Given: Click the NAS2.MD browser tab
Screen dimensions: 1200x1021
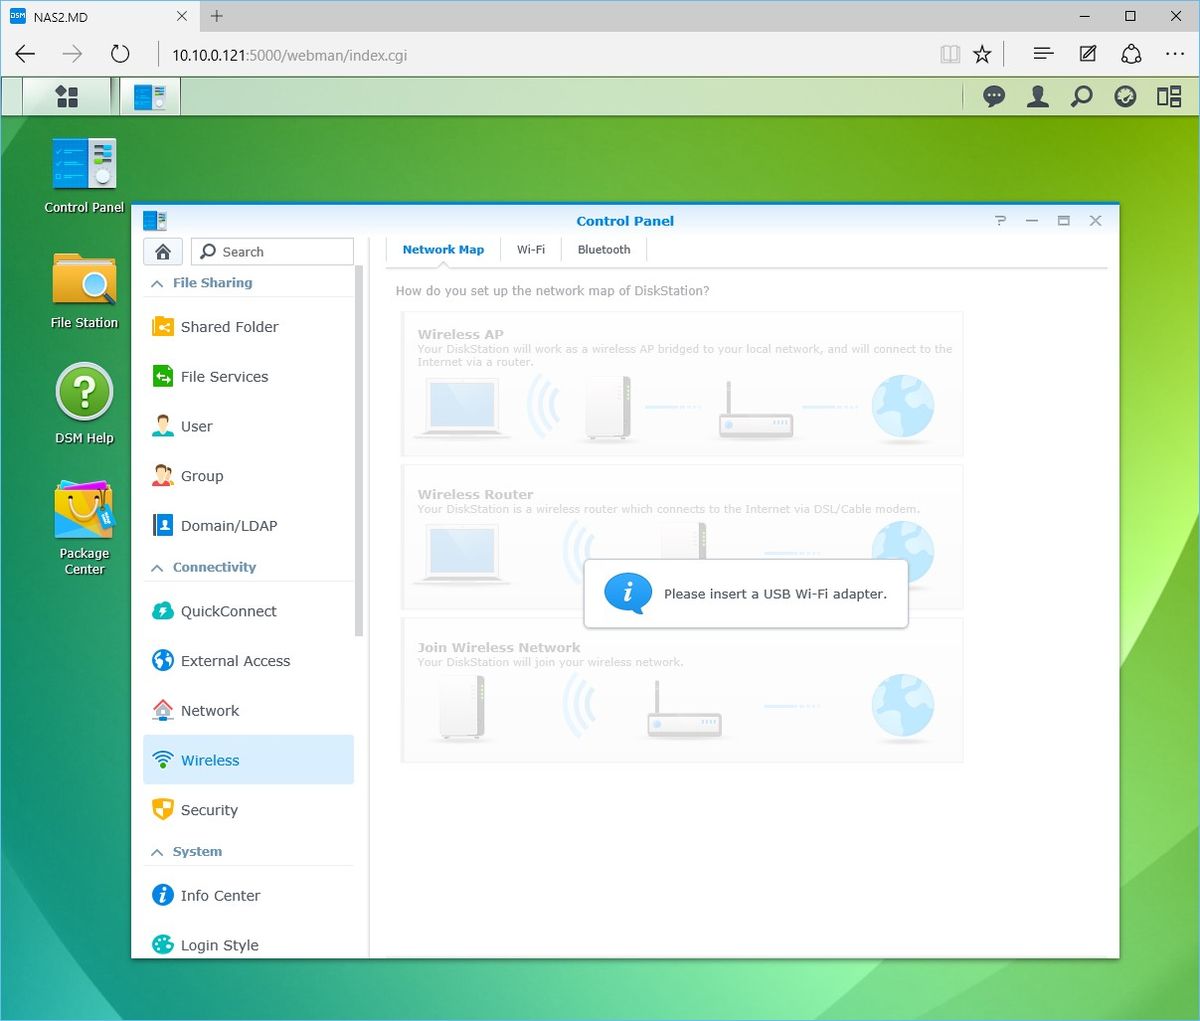Looking at the screenshot, I should pyautogui.click(x=98, y=16).
